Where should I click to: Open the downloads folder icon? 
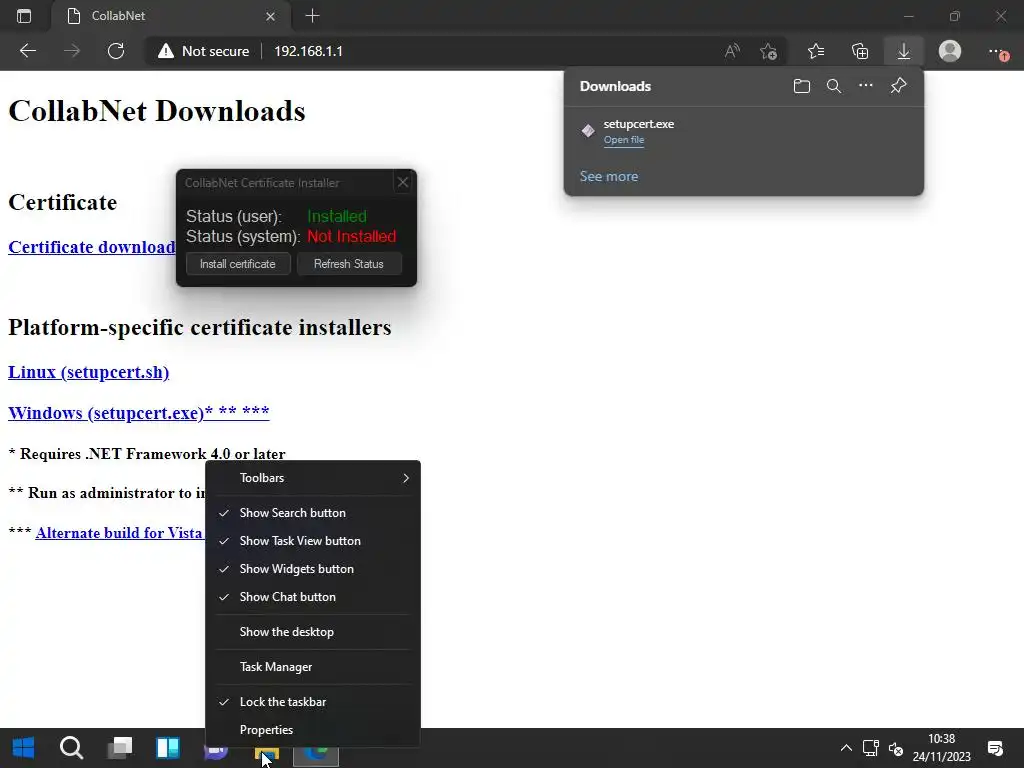[x=802, y=86]
